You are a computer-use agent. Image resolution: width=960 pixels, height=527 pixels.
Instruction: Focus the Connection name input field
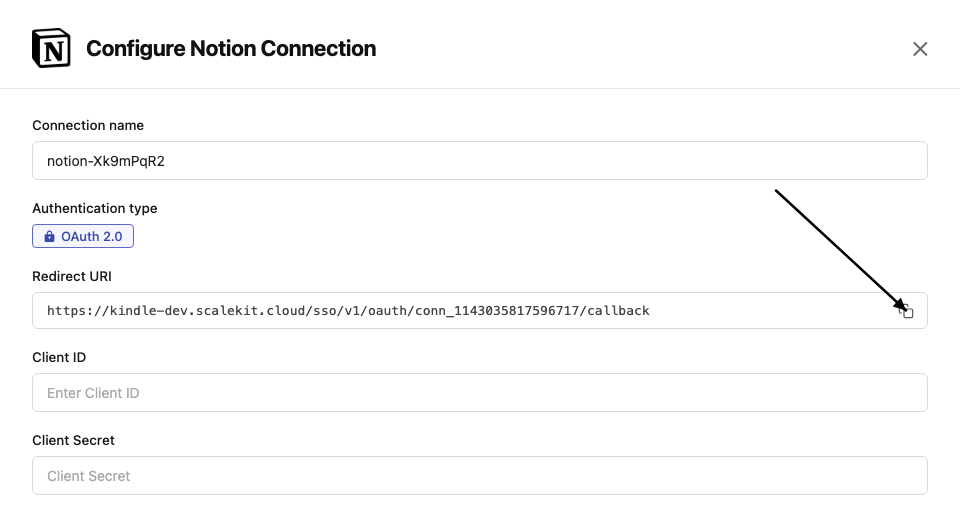tap(480, 161)
